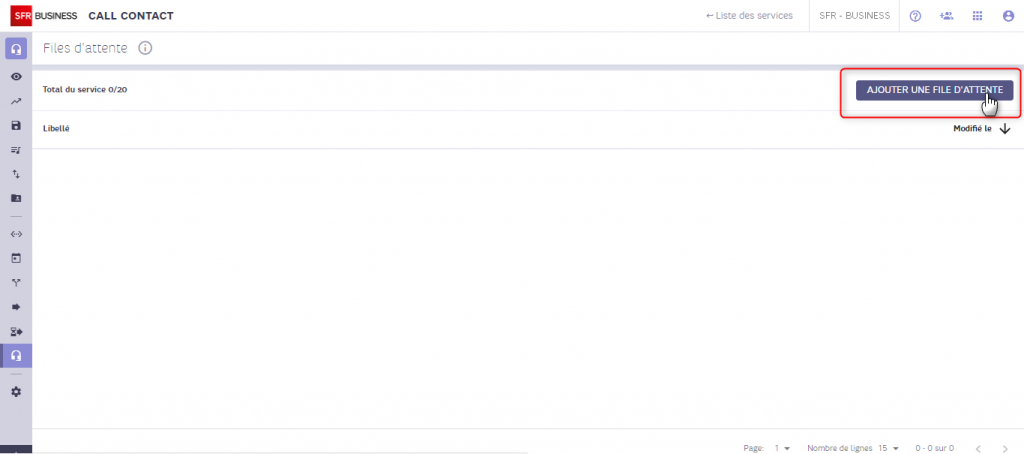Open the help question mark icon
1024x454 pixels.
[915, 16]
